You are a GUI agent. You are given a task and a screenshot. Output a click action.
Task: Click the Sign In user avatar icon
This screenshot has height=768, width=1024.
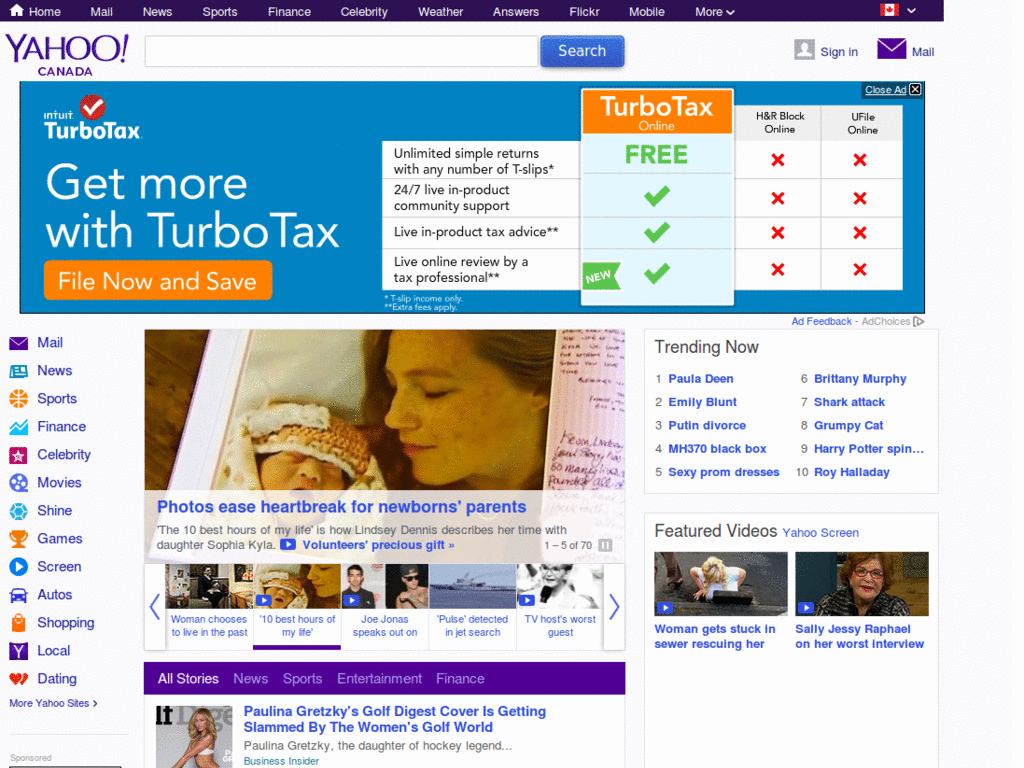pos(804,50)
